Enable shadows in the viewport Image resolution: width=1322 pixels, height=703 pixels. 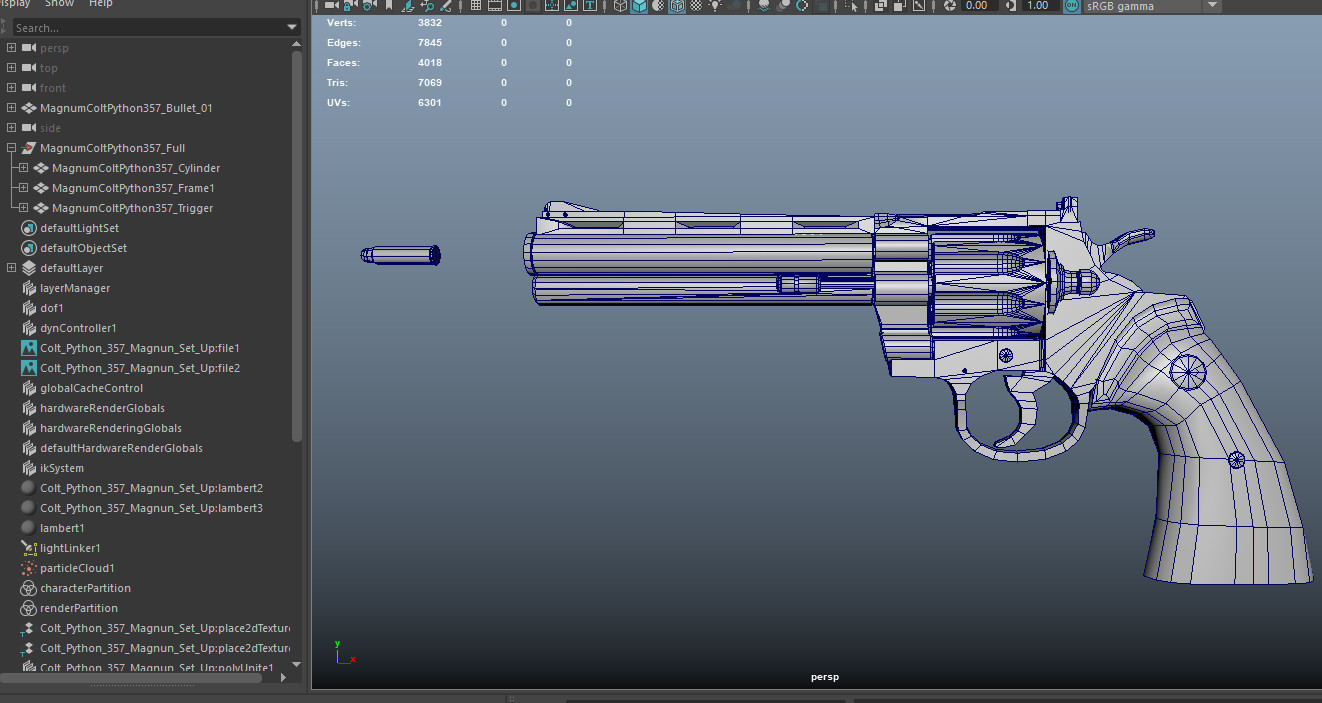pyautogui.click(x=763, y=6)
